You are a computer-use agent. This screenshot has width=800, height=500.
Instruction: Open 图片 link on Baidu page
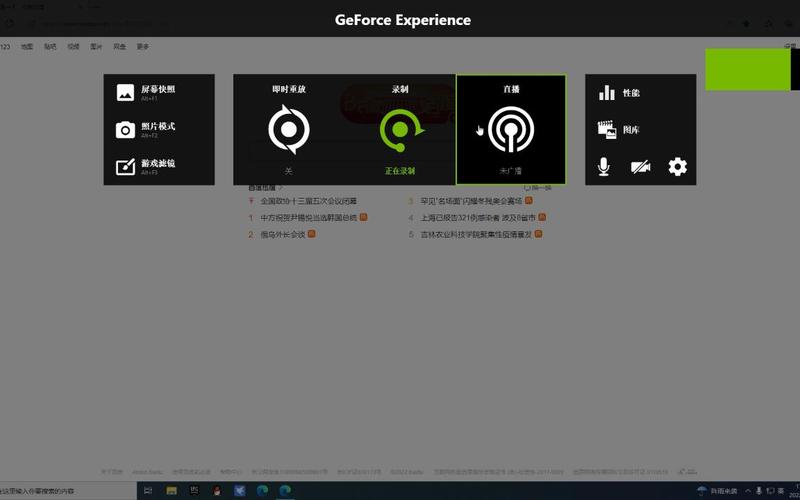[96, 46]
